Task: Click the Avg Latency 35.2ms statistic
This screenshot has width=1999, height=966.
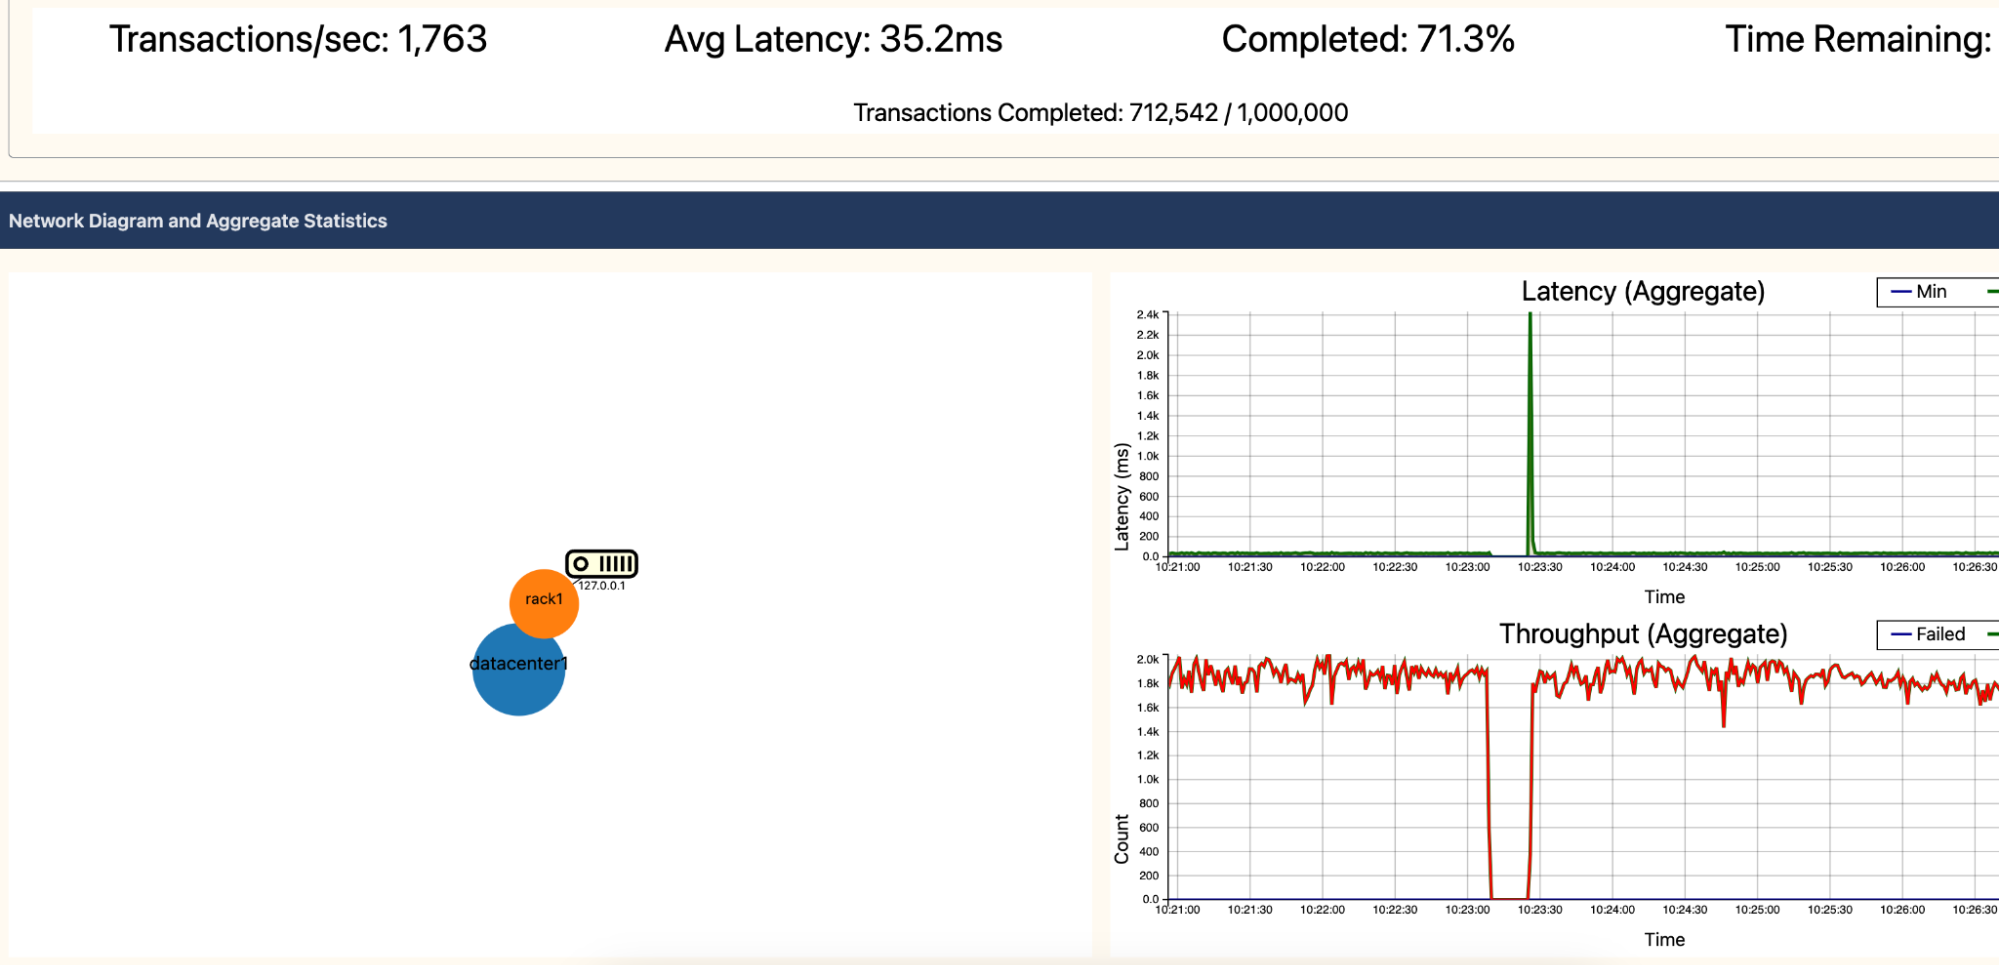Action: pos(833,40)
